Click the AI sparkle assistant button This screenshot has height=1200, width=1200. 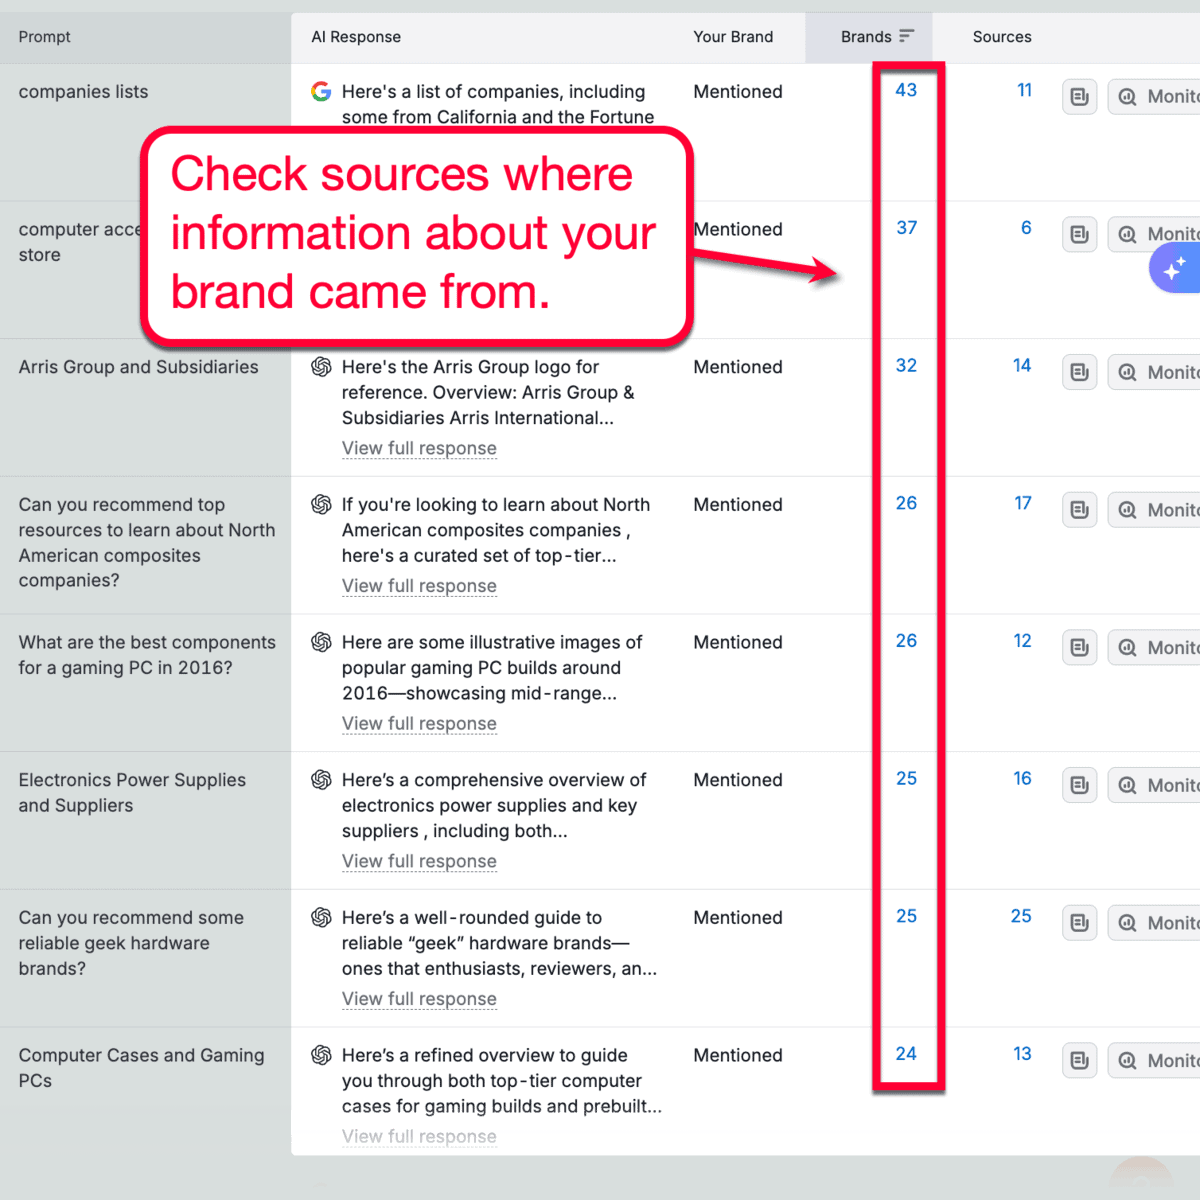1178,267
